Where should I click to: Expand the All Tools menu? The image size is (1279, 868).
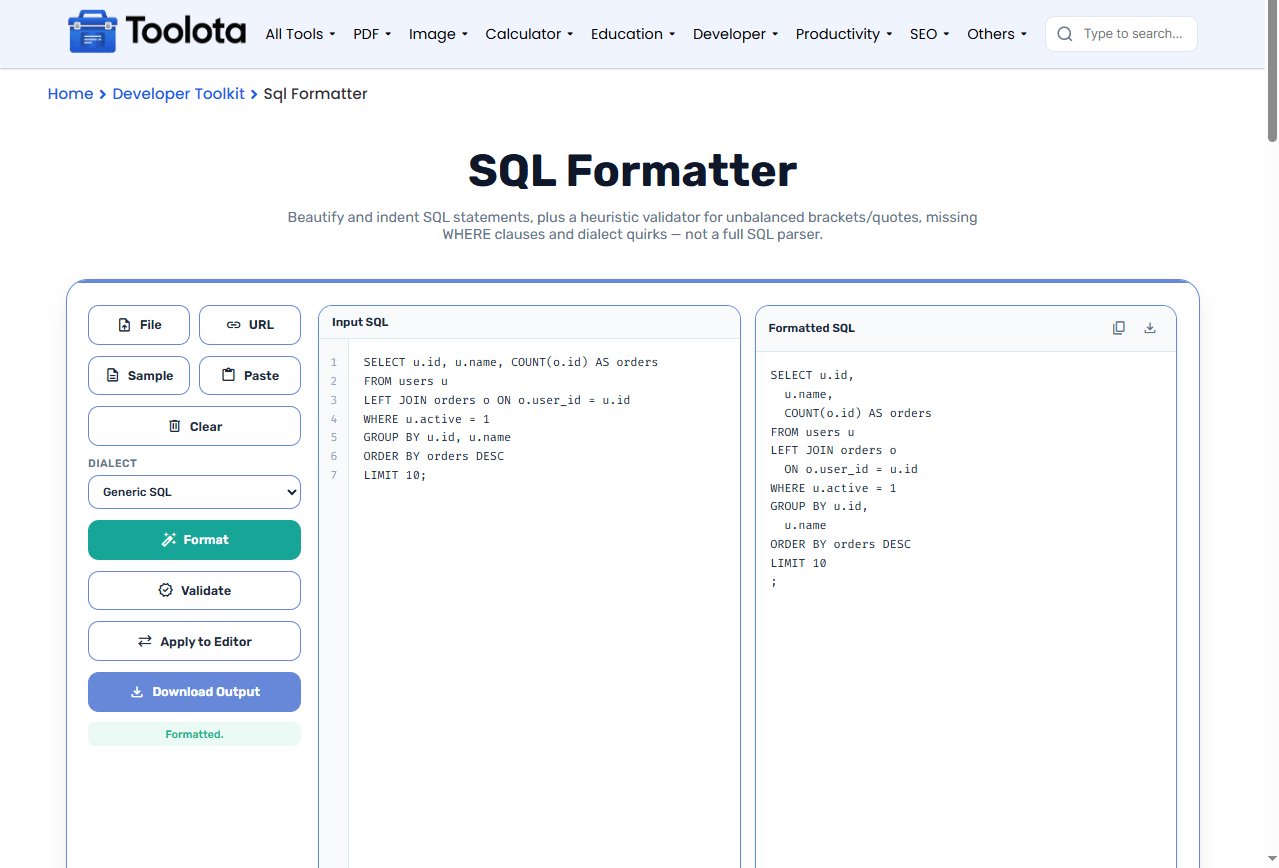[300, 34]
